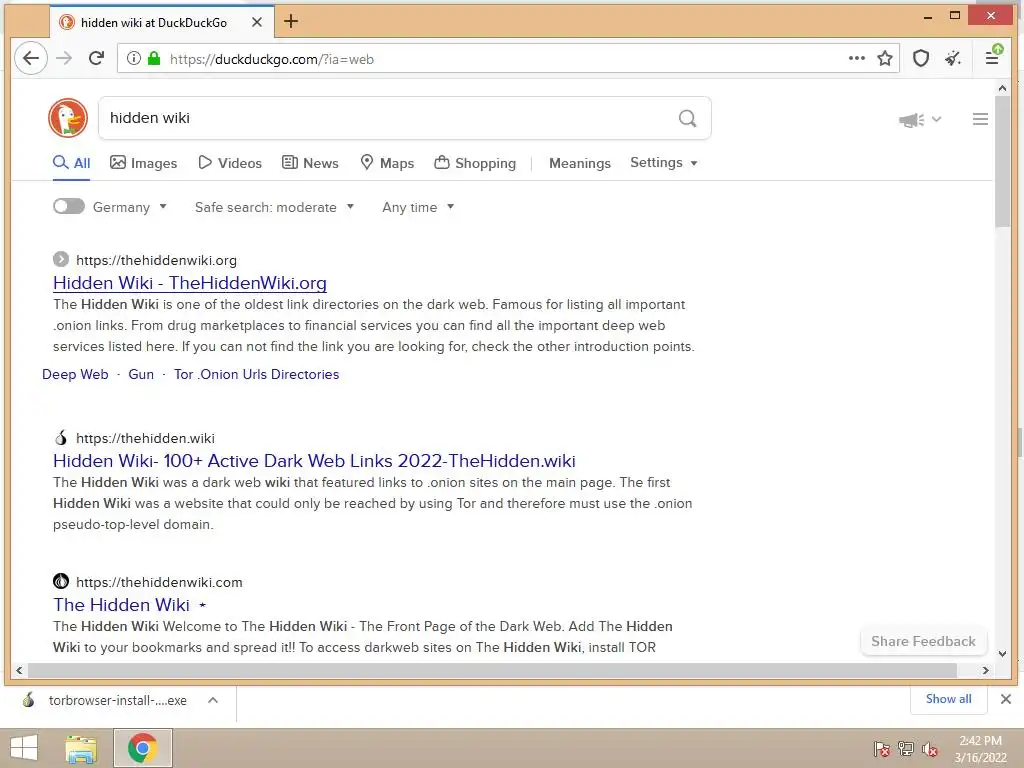Click favicon beside thehiddenwiki.com result
The width and height of the screenshot is (1024, 768).
(61, 581)
